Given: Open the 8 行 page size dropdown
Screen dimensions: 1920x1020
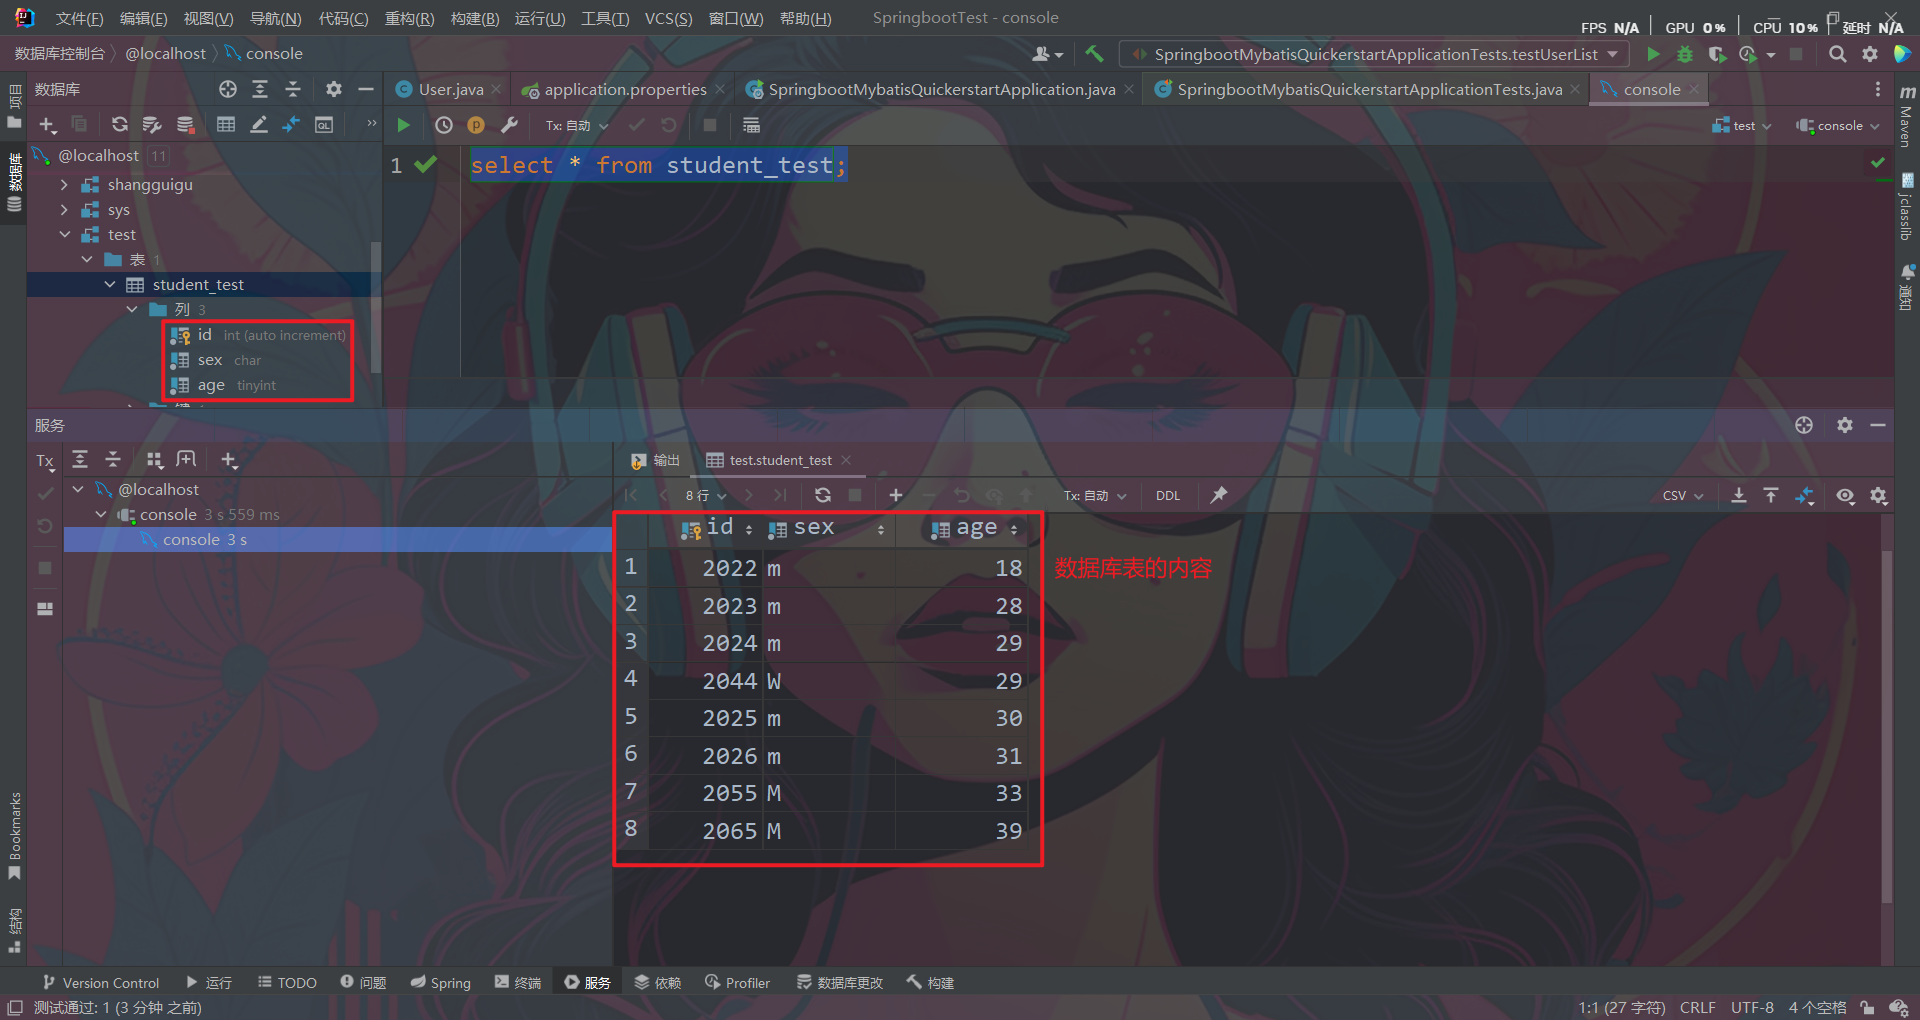Looking at the screenshot, I should pos(706,495).
